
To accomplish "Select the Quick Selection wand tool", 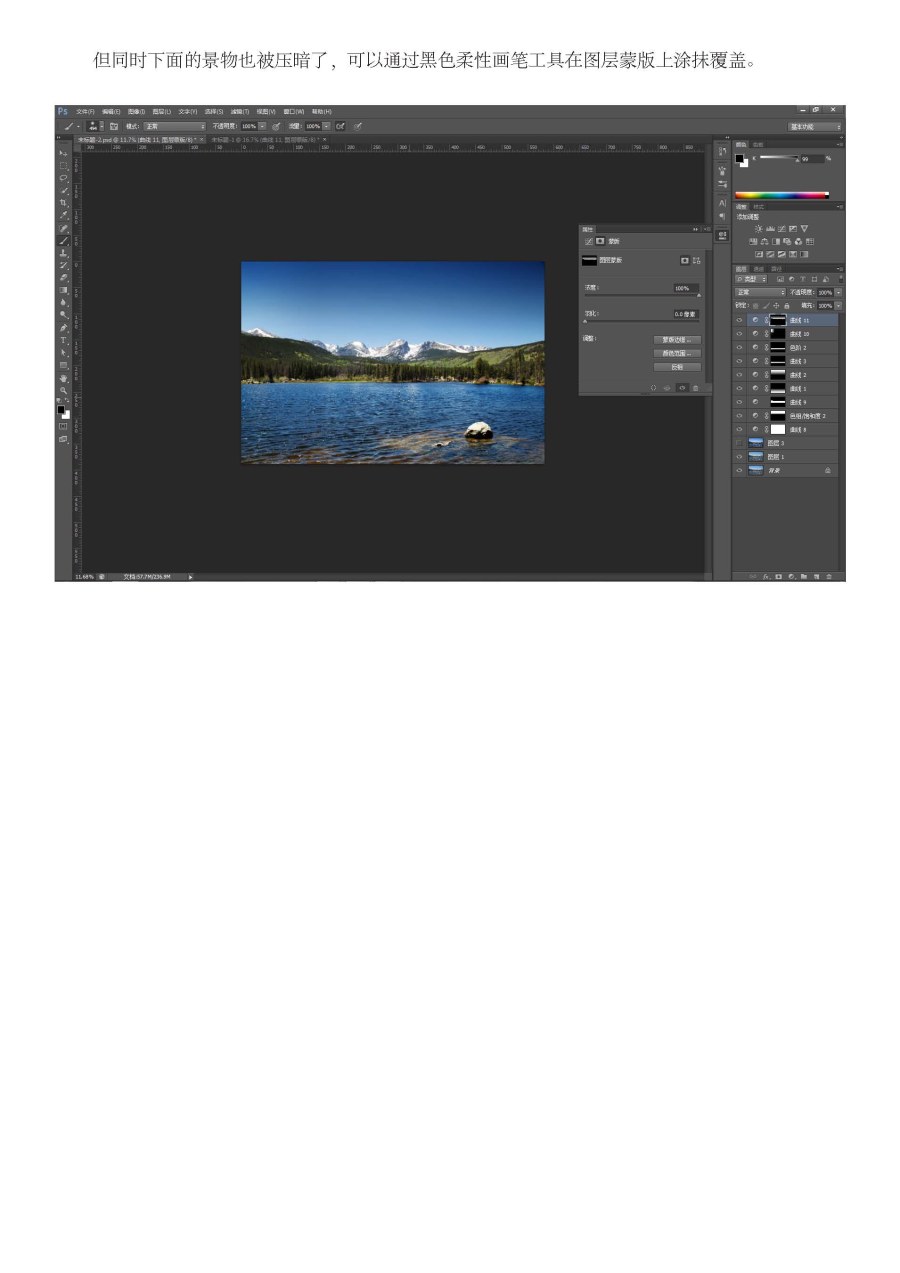I will coord(63,190).
